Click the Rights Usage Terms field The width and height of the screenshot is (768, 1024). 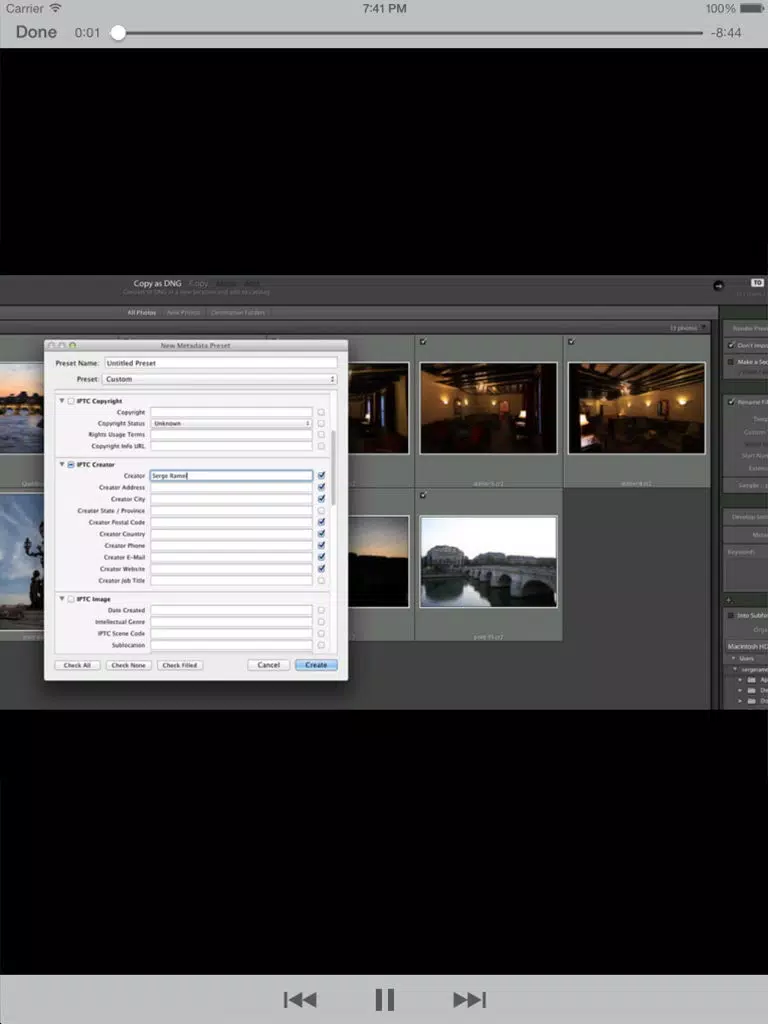[x=231, y=434]
